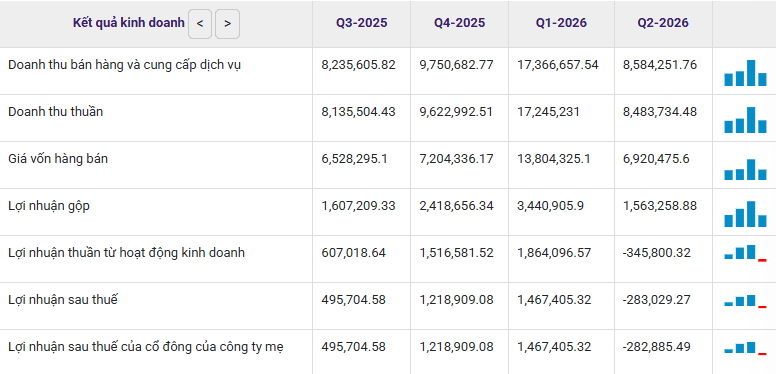This screenshot has height=374, width=776.
Task: Click value 1,516,581.52
Action: click(456, 253)
